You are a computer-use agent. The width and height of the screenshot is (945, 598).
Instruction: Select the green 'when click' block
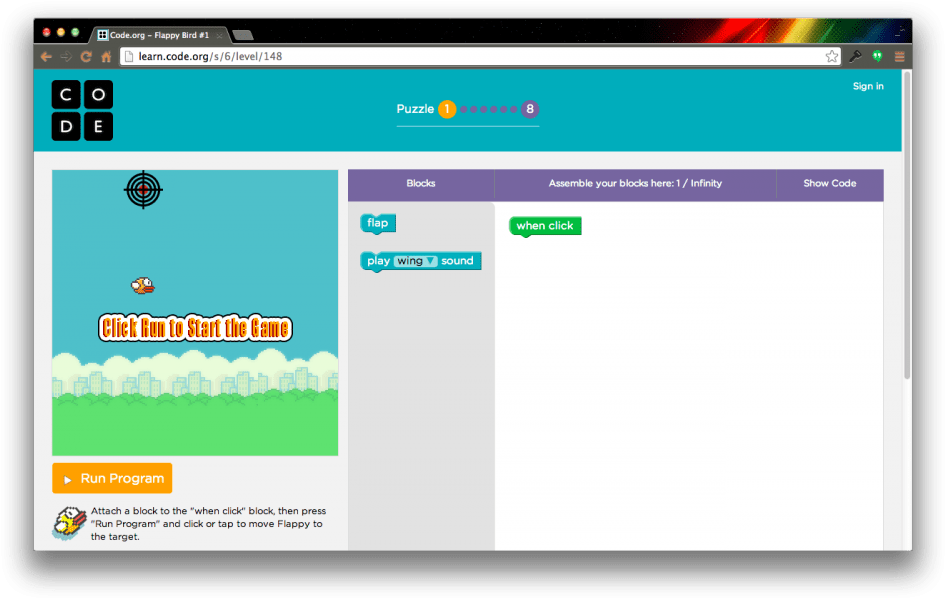544,226
